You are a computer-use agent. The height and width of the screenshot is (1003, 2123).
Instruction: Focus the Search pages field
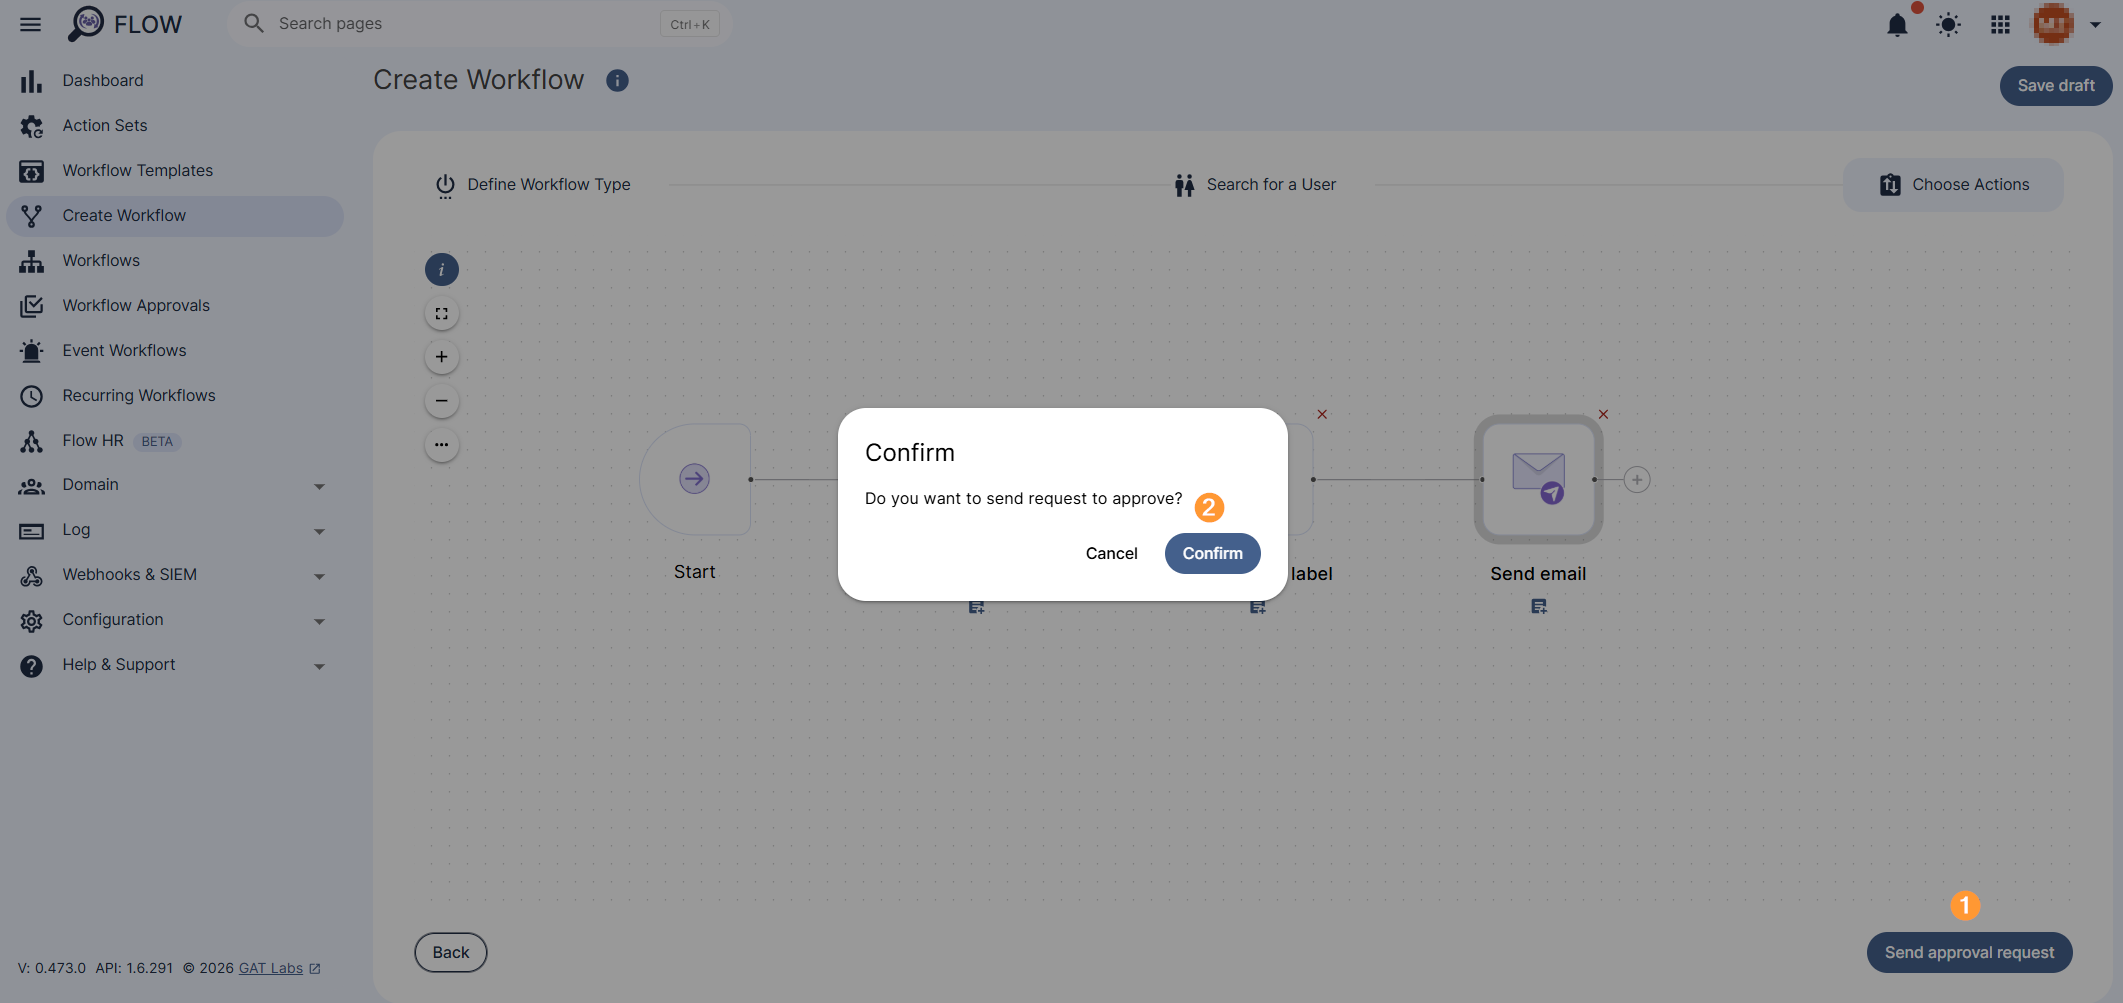(x=480, y=24)
